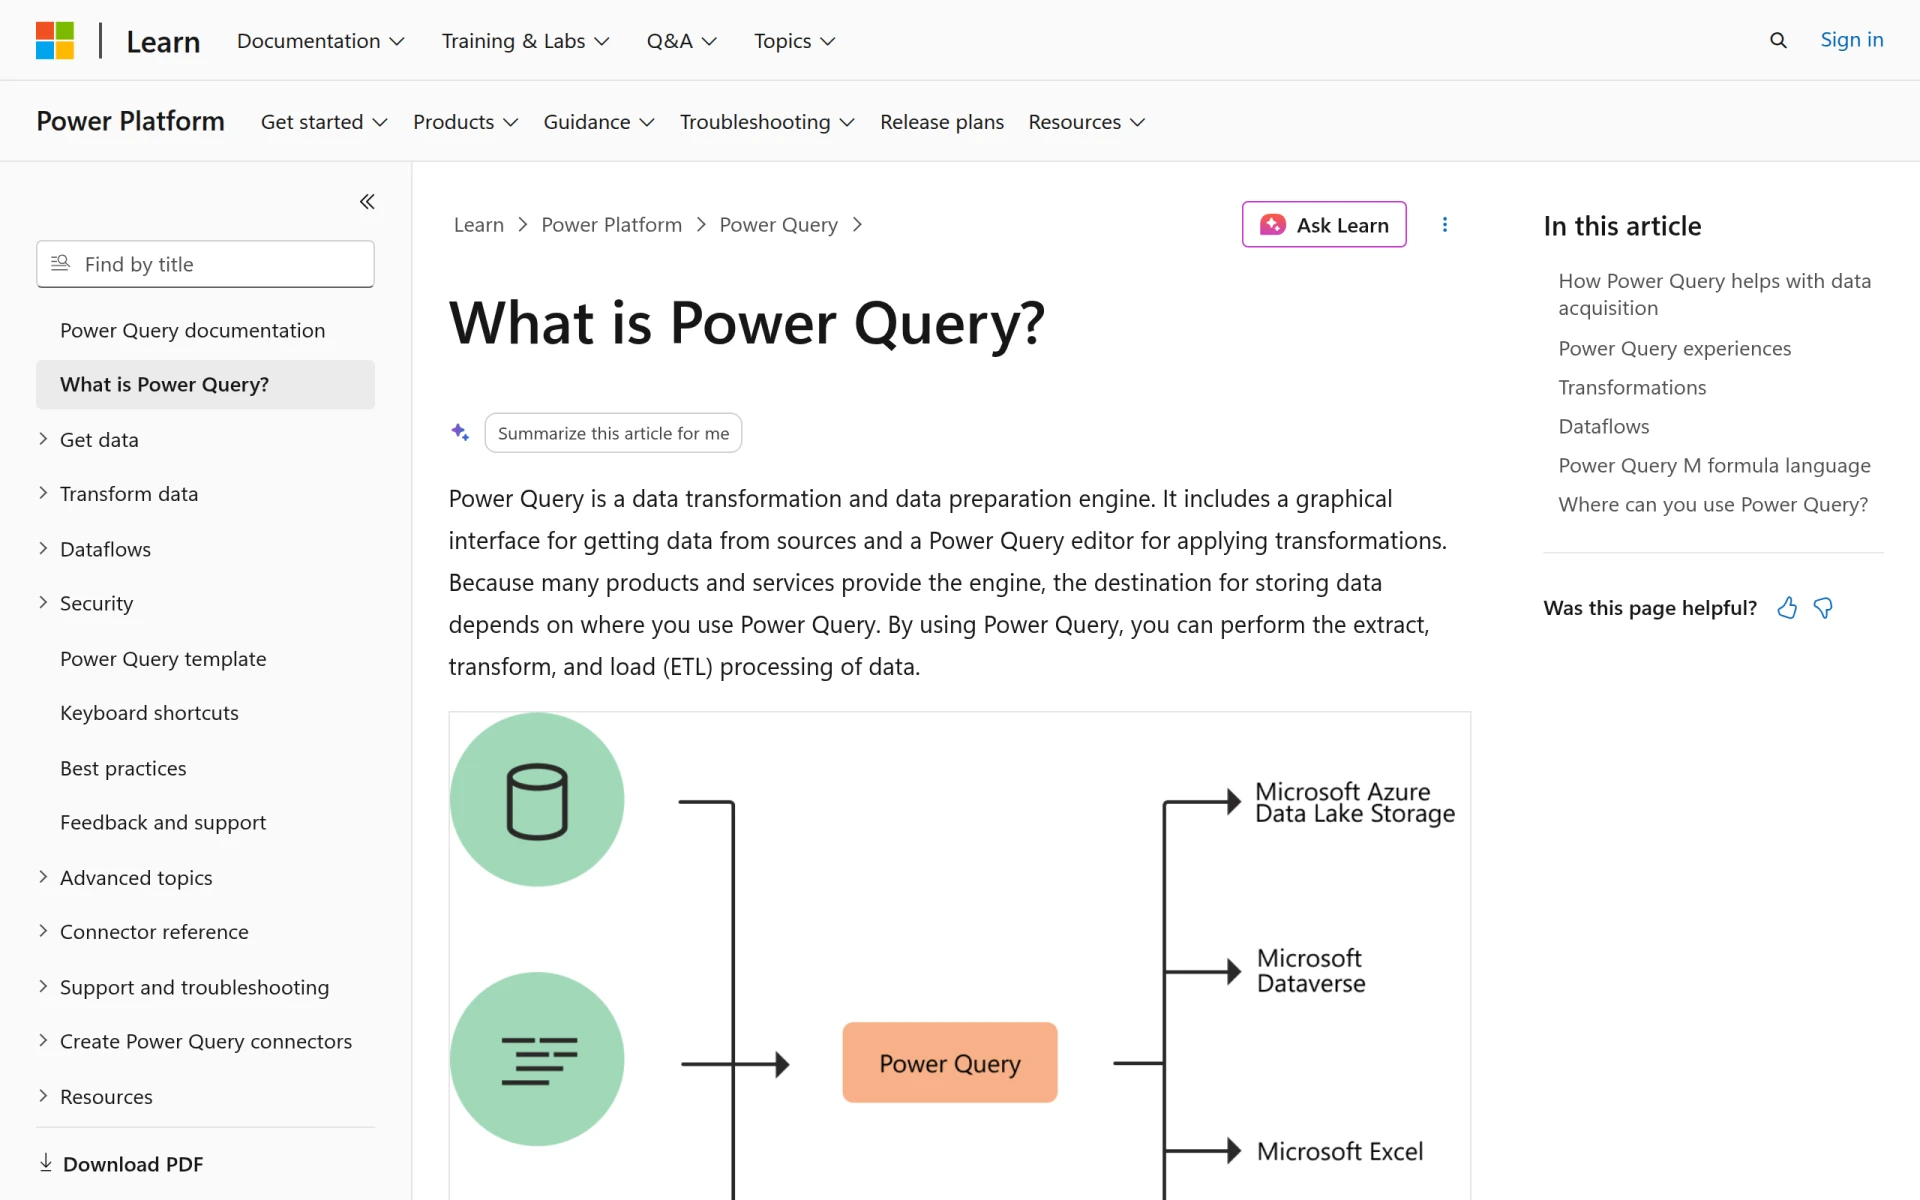Click the Download PDF button
The width and height of the screenshot is (1920, 1200).
click(121, 1164)
